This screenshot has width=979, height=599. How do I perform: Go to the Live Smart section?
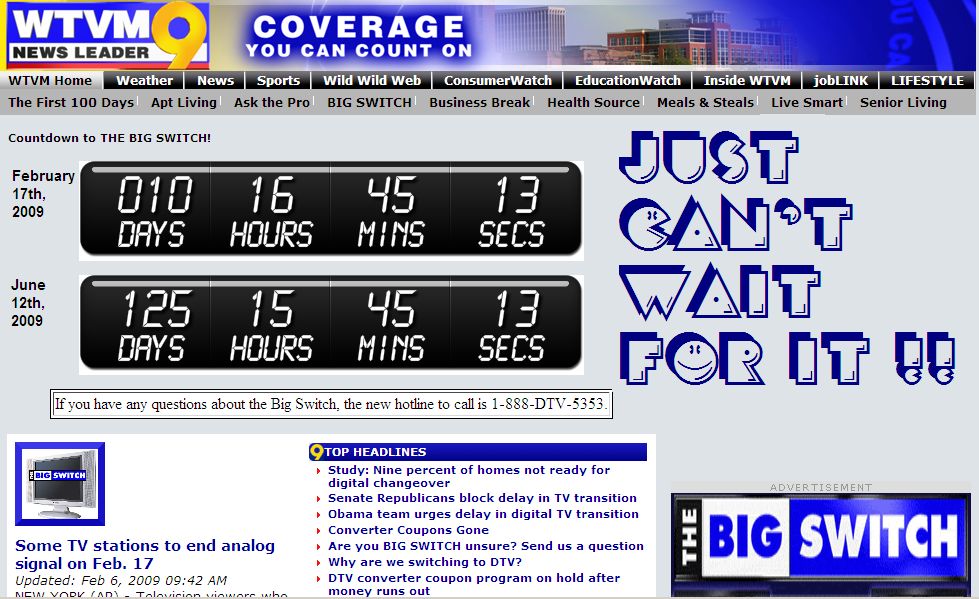[807, 102]
